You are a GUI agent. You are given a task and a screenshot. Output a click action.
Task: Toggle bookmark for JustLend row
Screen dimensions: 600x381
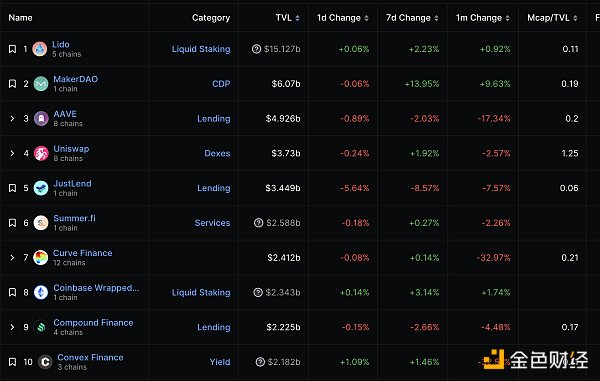click(12, 188)
